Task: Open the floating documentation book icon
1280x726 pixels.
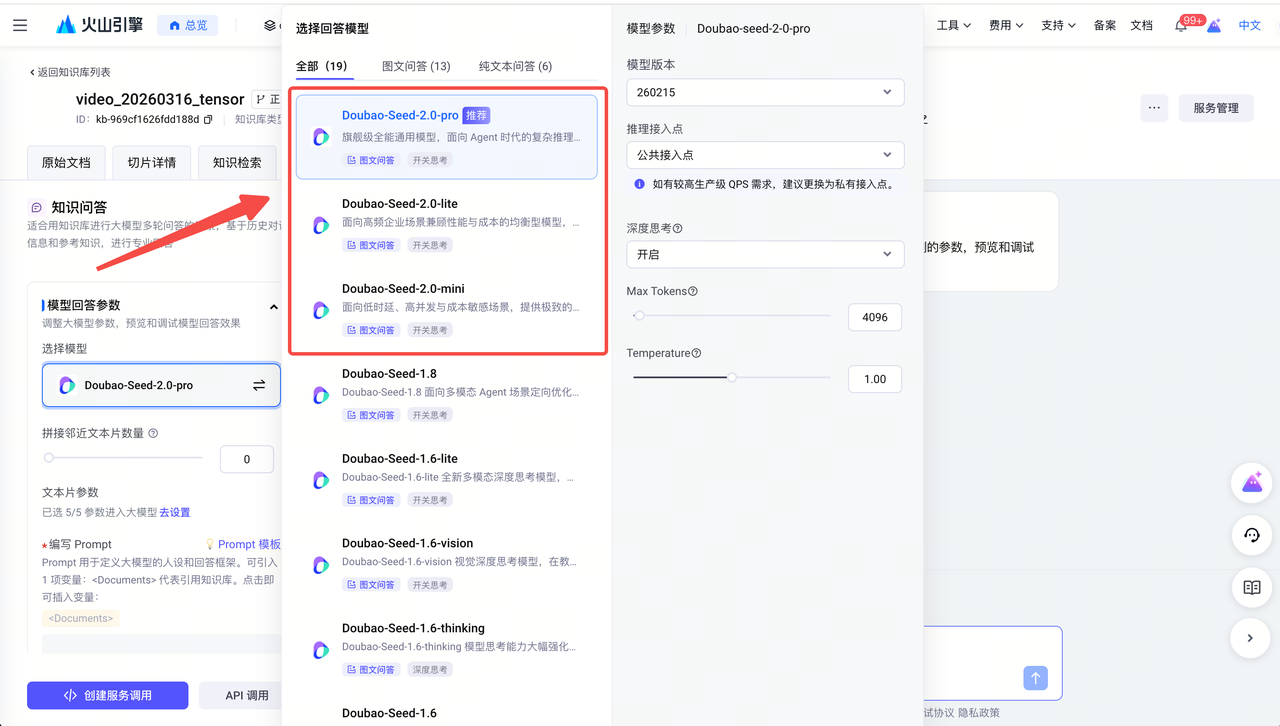Action: pyautogui.click(x=1251, y=588)
